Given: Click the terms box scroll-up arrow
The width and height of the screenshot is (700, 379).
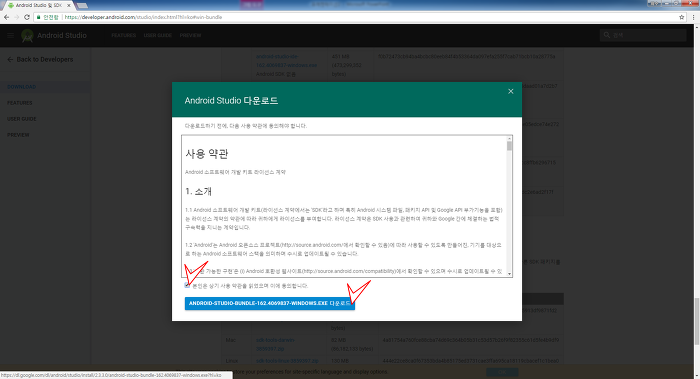Looking at the screenshot, I should 509,138.
